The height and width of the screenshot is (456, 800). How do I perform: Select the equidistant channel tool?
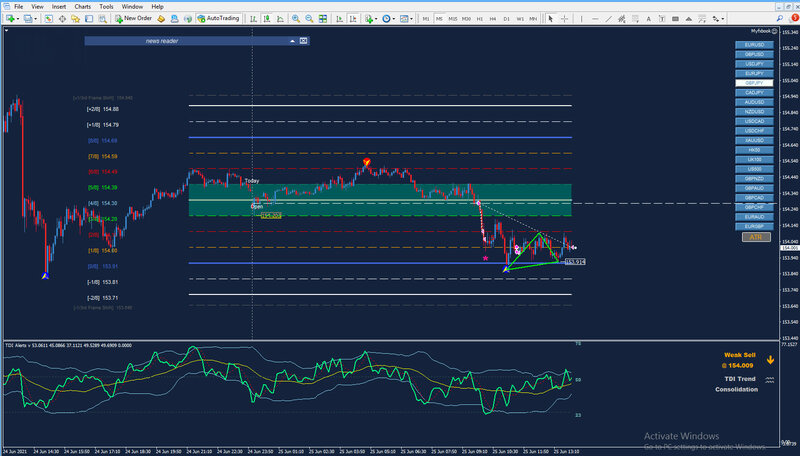pyautogui.click(x=621, y=19)
